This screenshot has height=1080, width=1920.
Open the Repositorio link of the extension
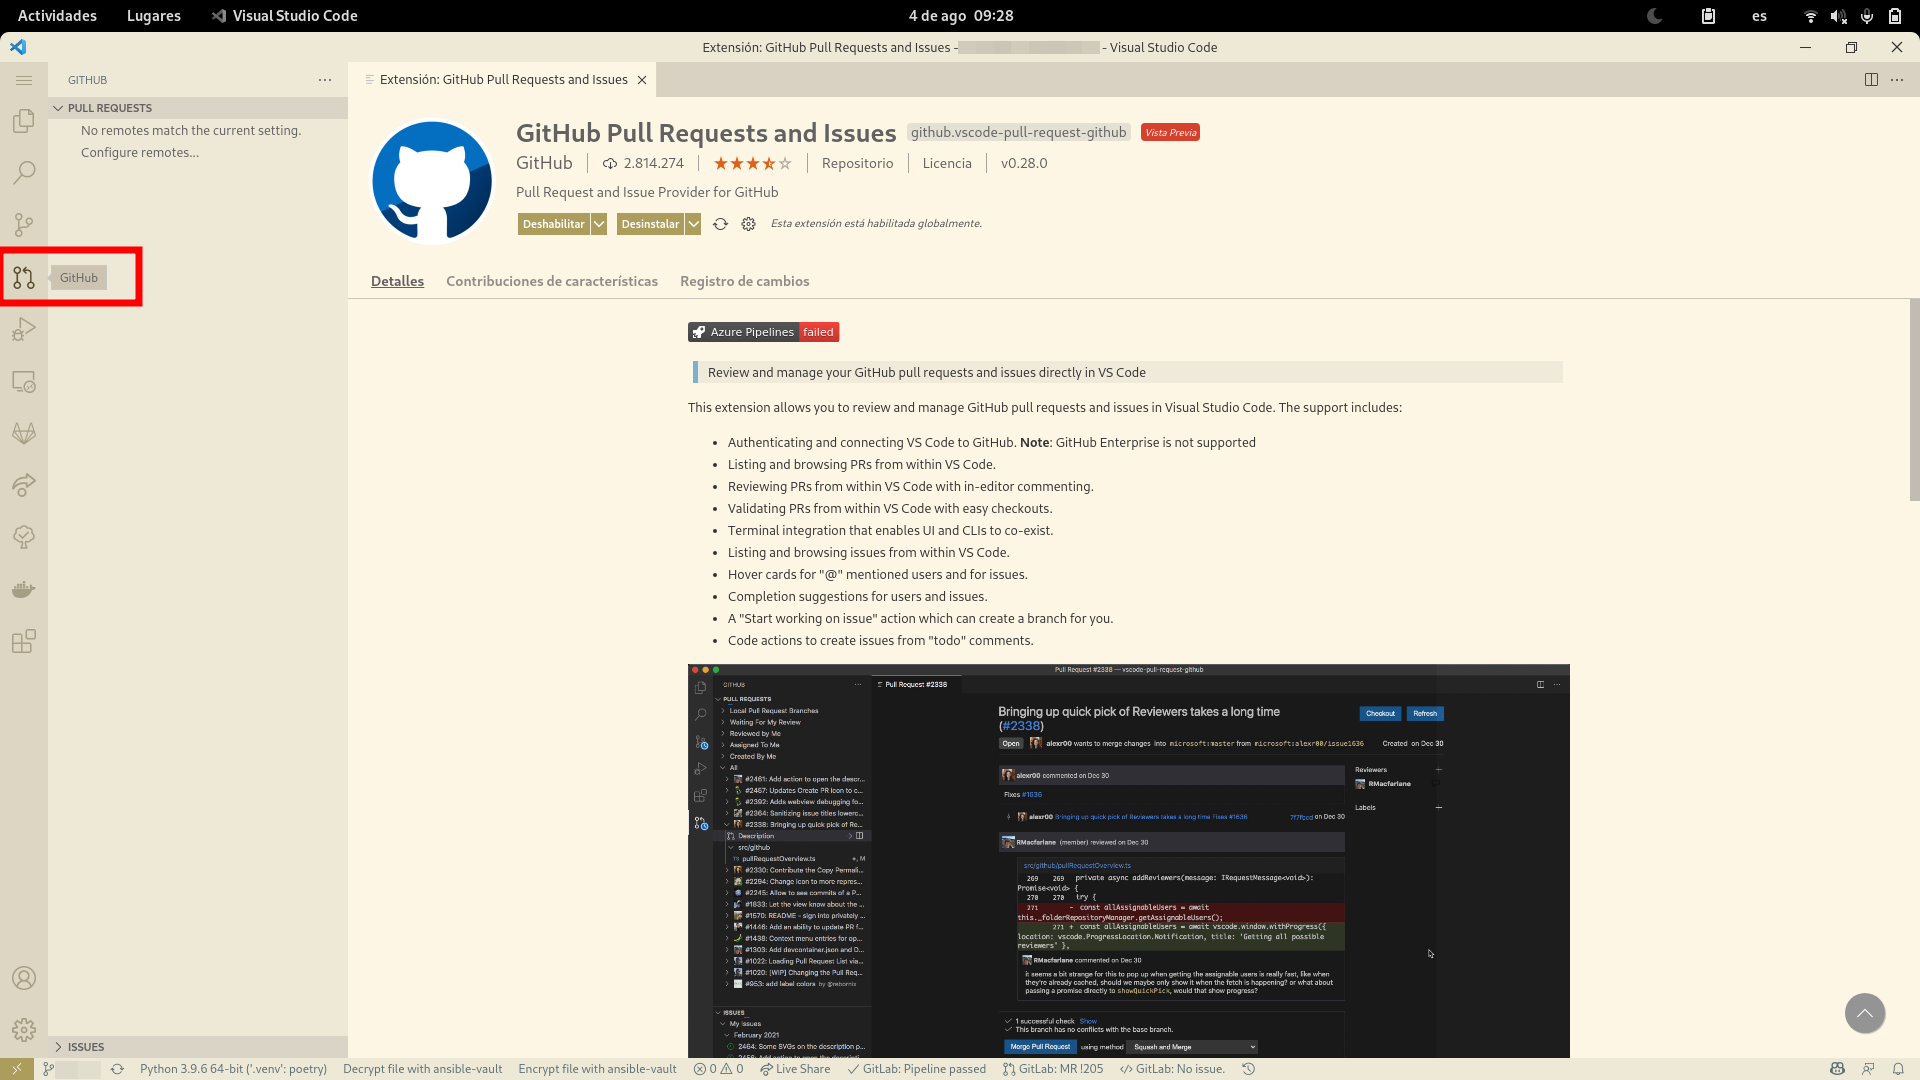(857, 163)
